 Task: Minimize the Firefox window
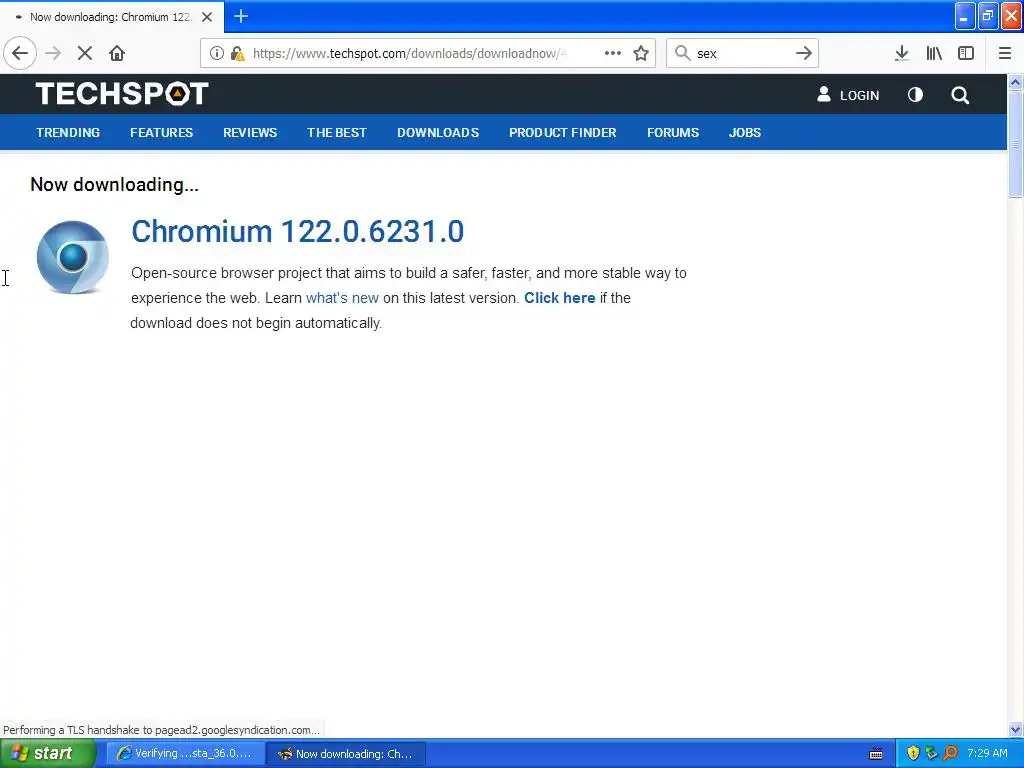965,16
